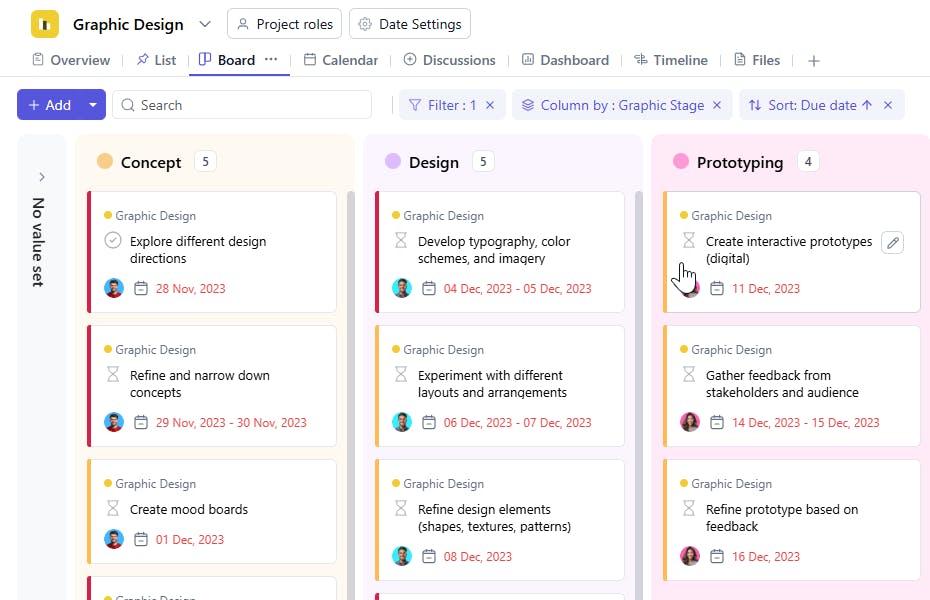This screenshot has width=930, height=600.
Task: Click calendar icon on Refine design elements card
Action: click(429, 557)
